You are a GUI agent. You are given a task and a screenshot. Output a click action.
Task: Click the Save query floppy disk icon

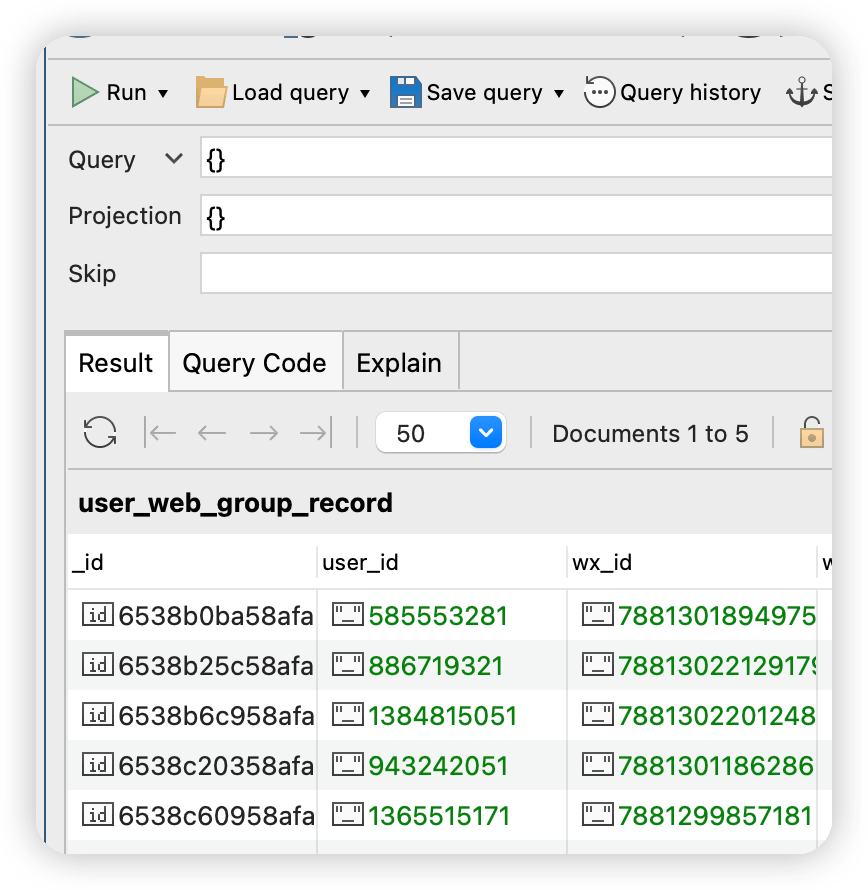tap(405, 92)
